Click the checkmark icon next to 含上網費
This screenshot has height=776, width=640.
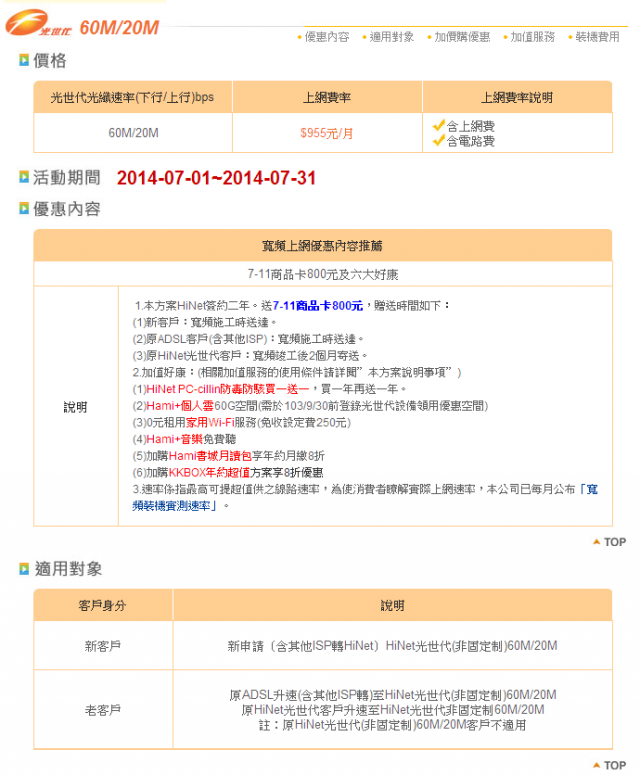[x=439, y=125]
